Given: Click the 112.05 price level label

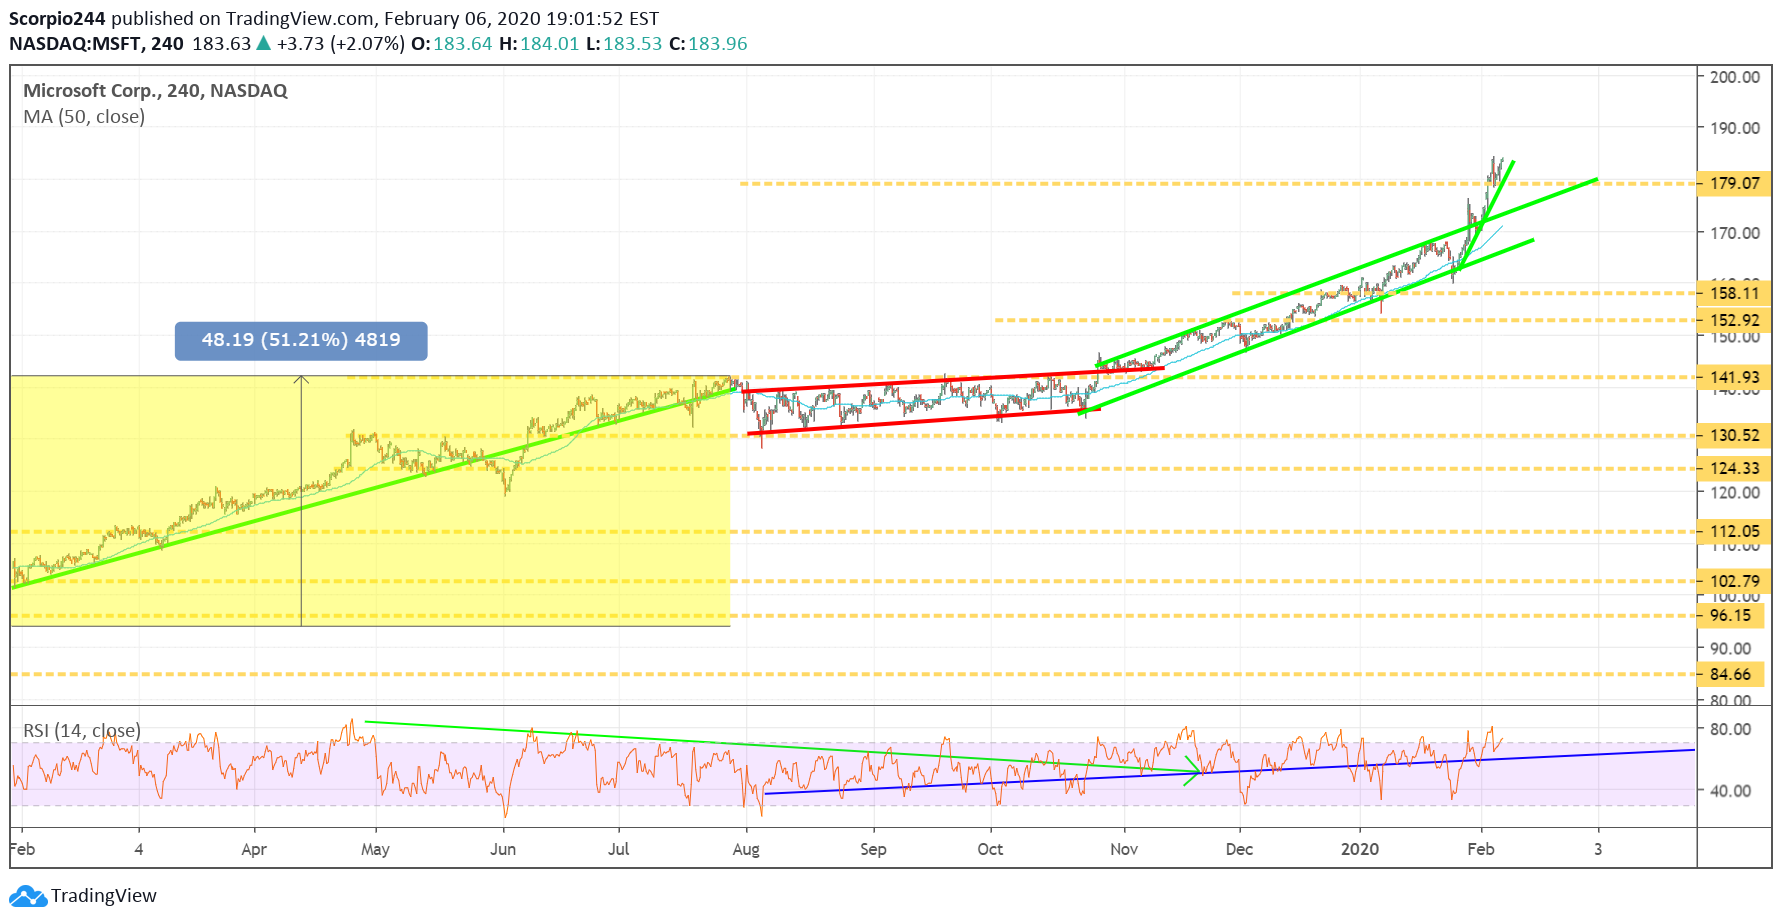Looking at the screenshot, I should [1735, 531].
